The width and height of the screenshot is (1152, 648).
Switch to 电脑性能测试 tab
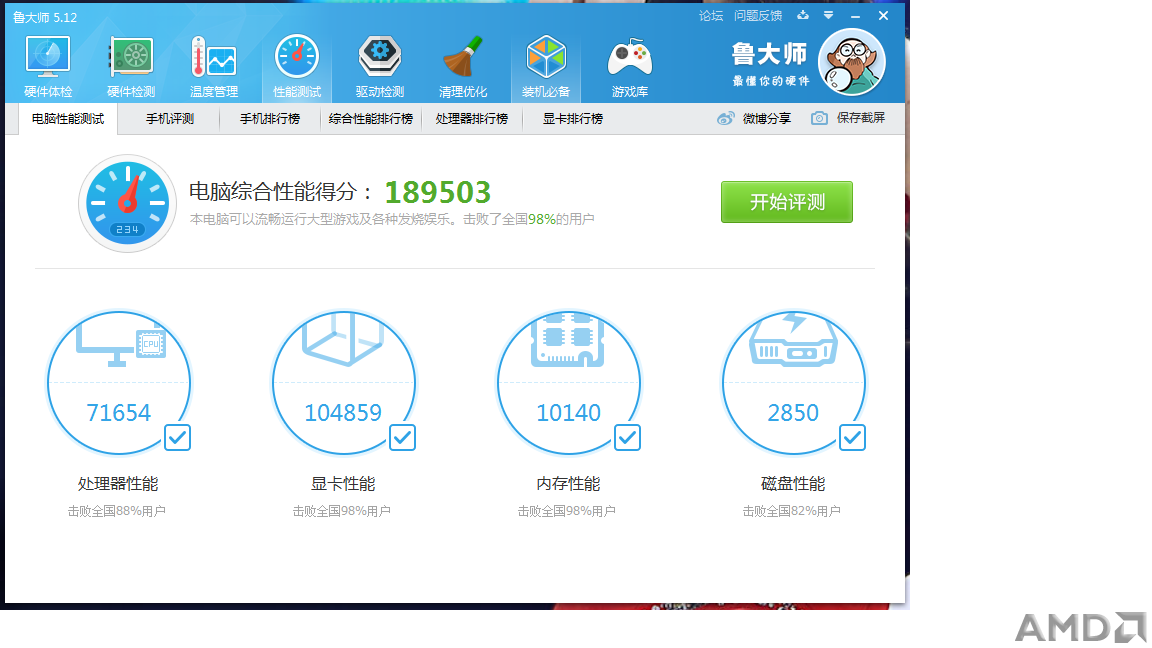coord(68,119)
